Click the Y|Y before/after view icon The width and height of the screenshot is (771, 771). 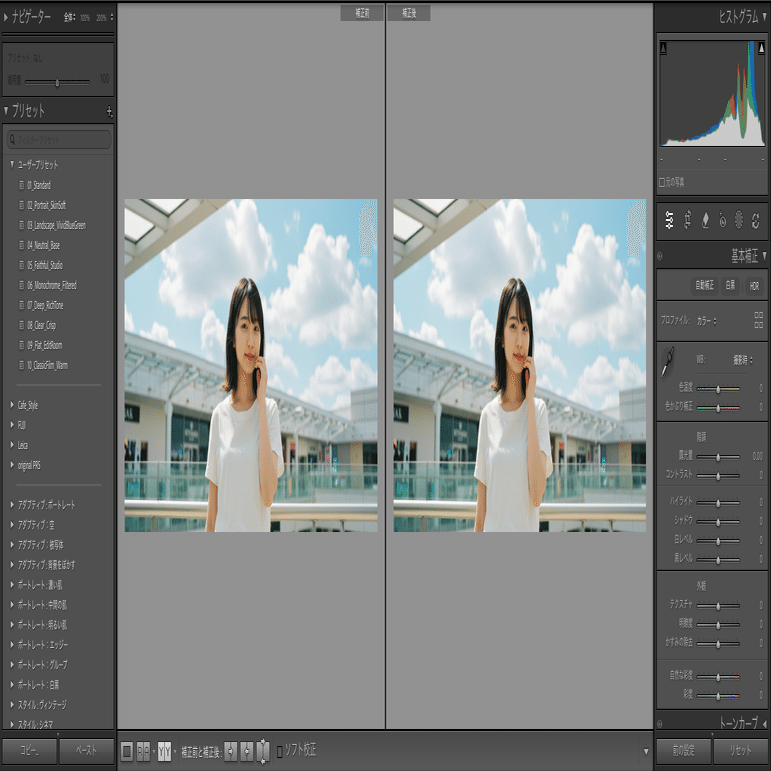point(164,751)
